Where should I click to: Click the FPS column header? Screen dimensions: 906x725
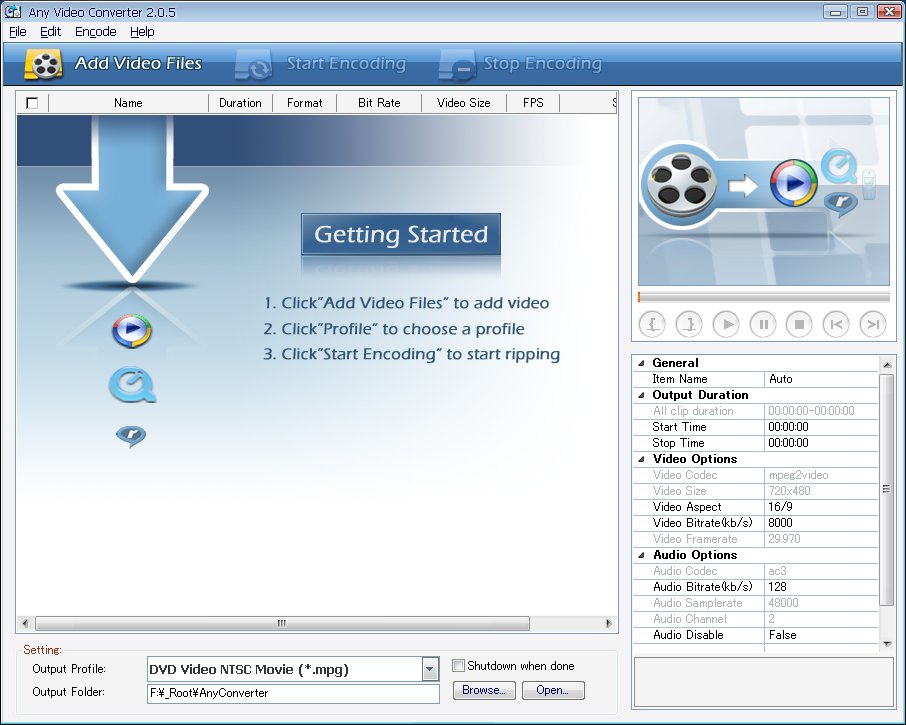[x=533, y=103]
